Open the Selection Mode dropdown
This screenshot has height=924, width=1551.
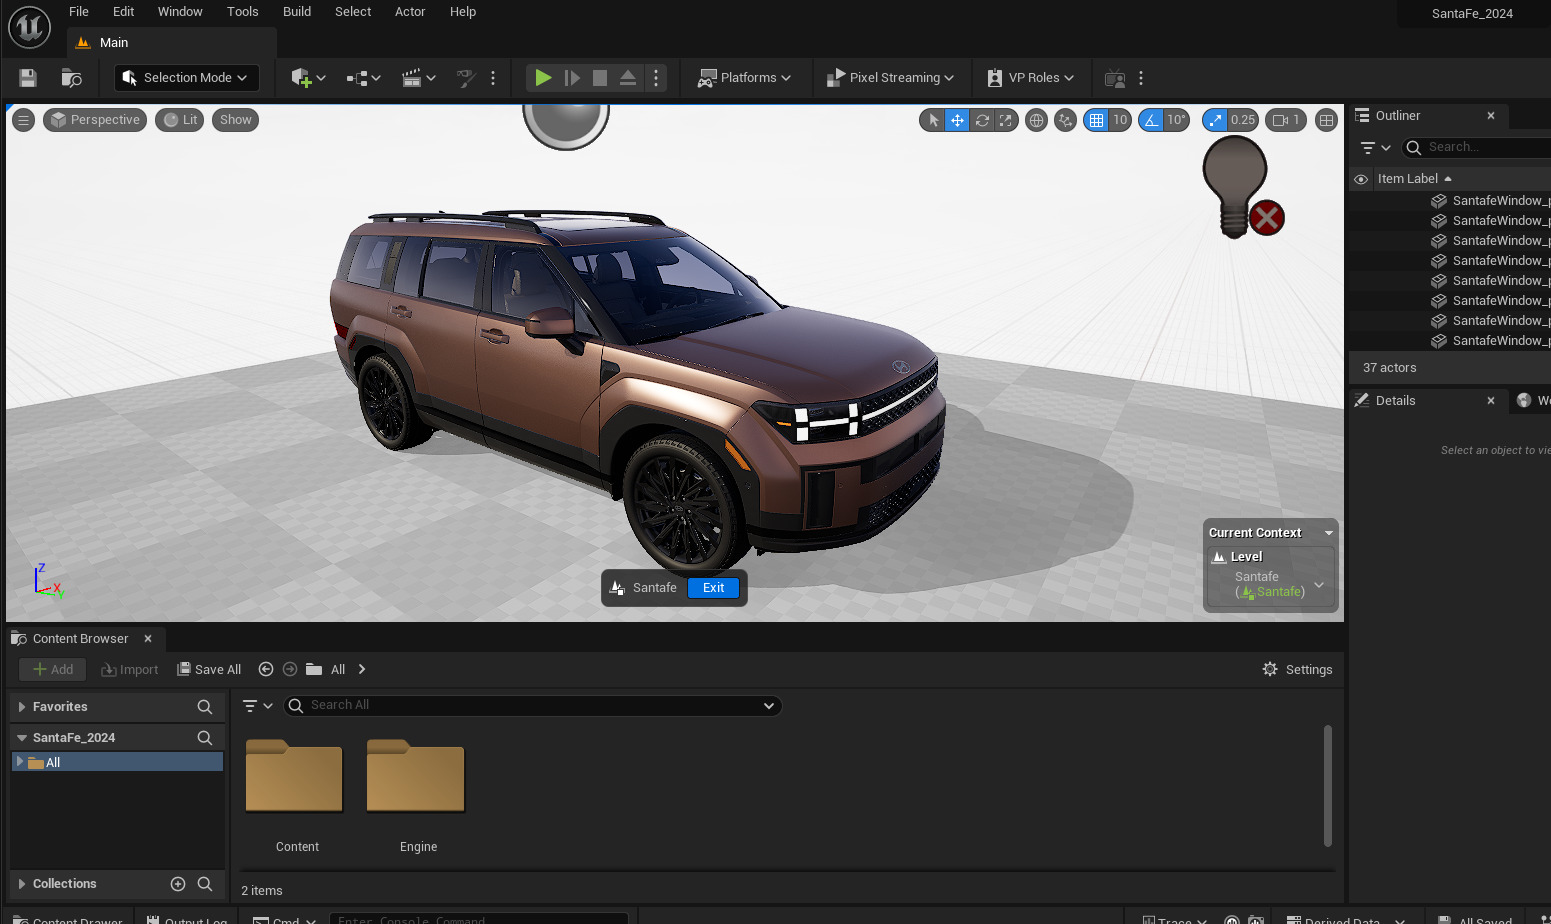[187, 78]
